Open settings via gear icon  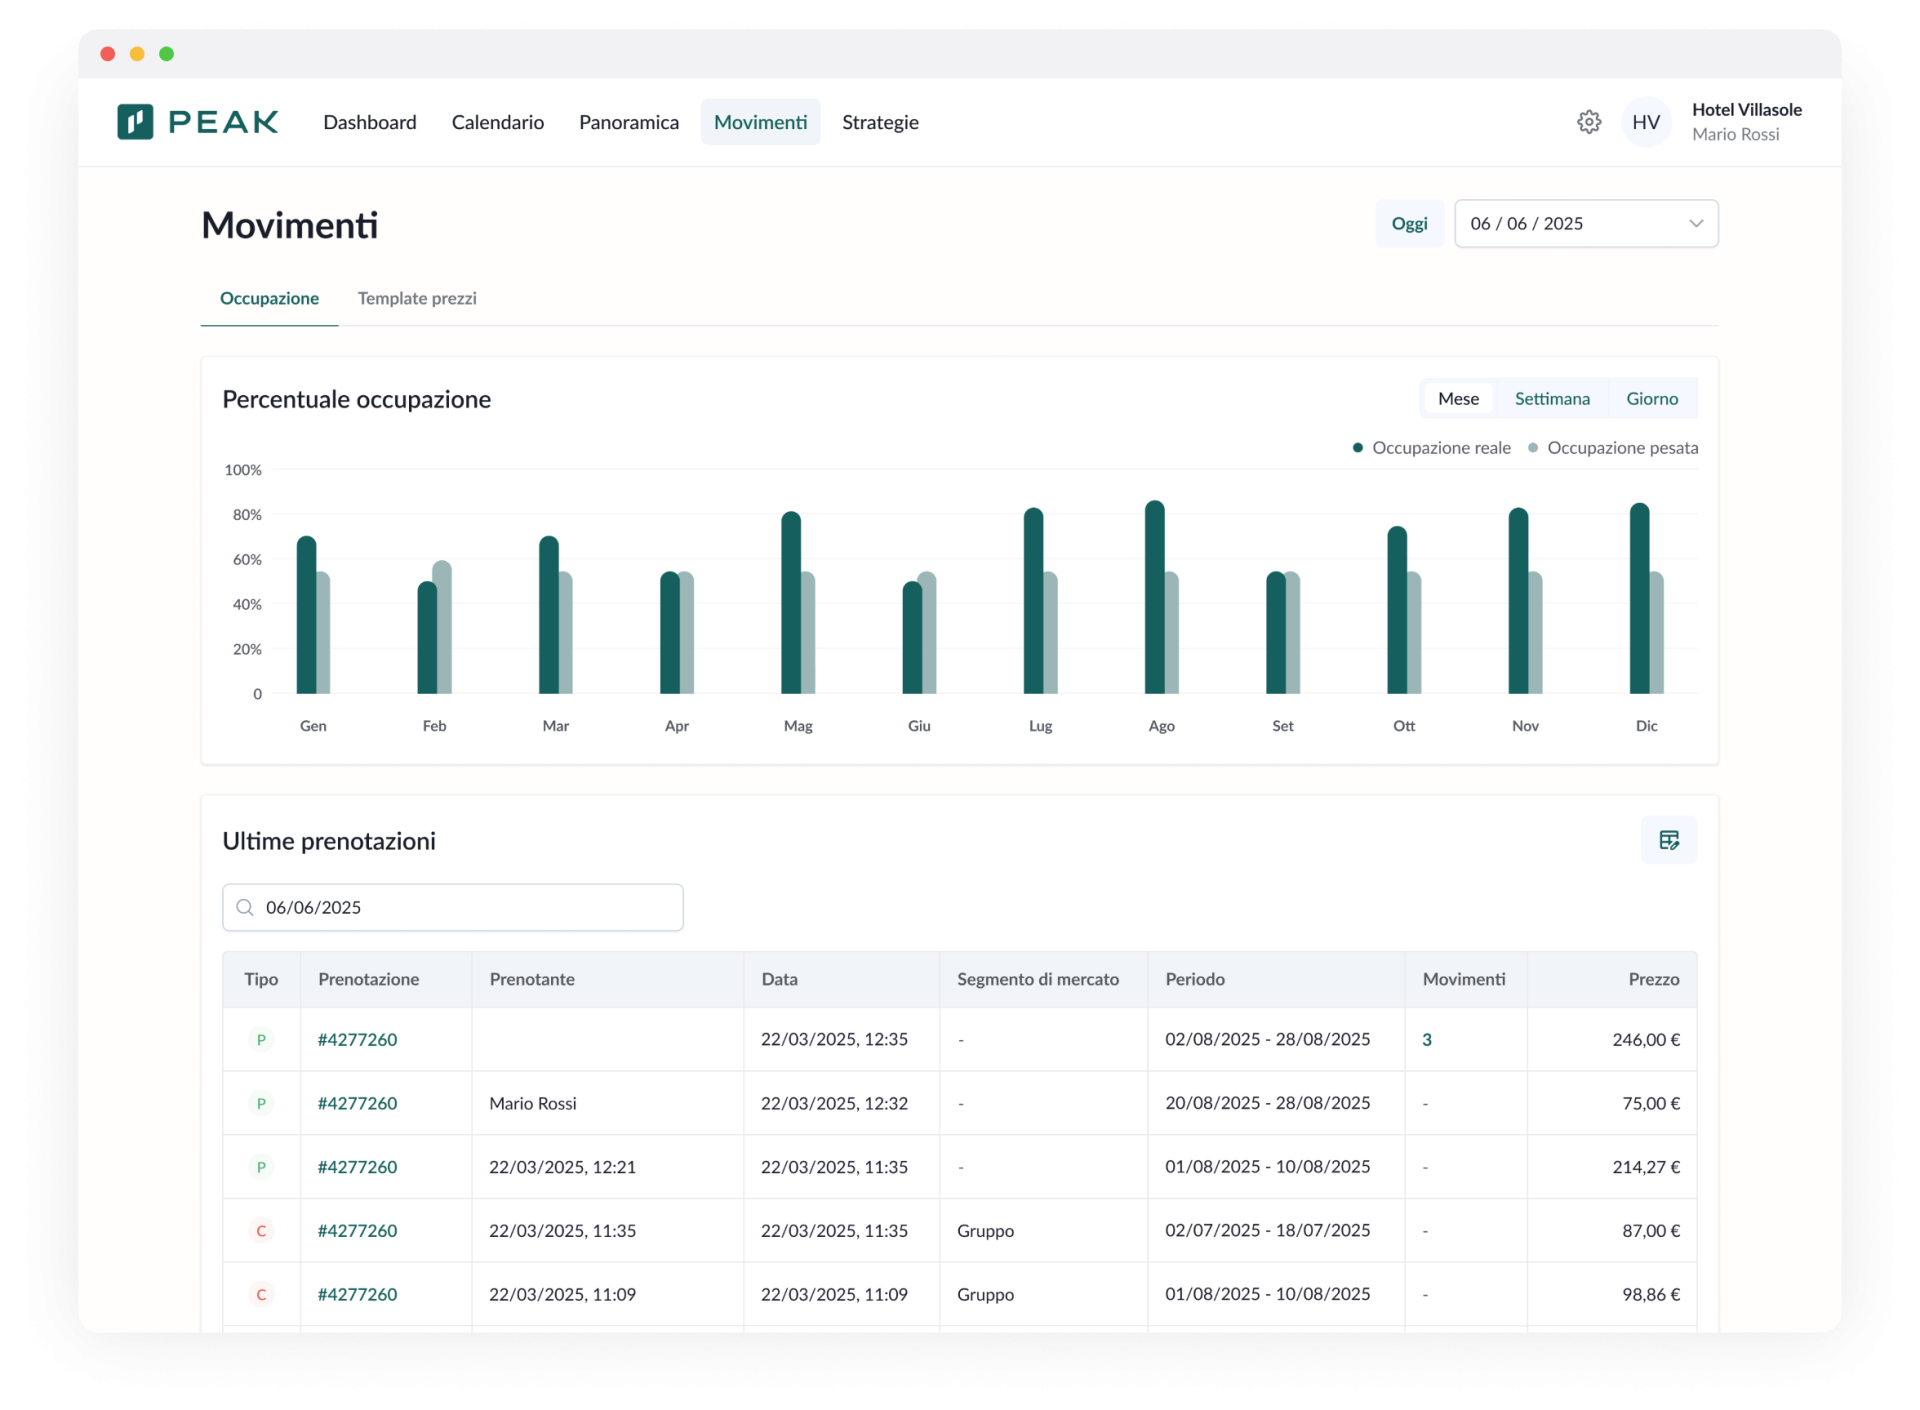click(x=1589, y=122)
